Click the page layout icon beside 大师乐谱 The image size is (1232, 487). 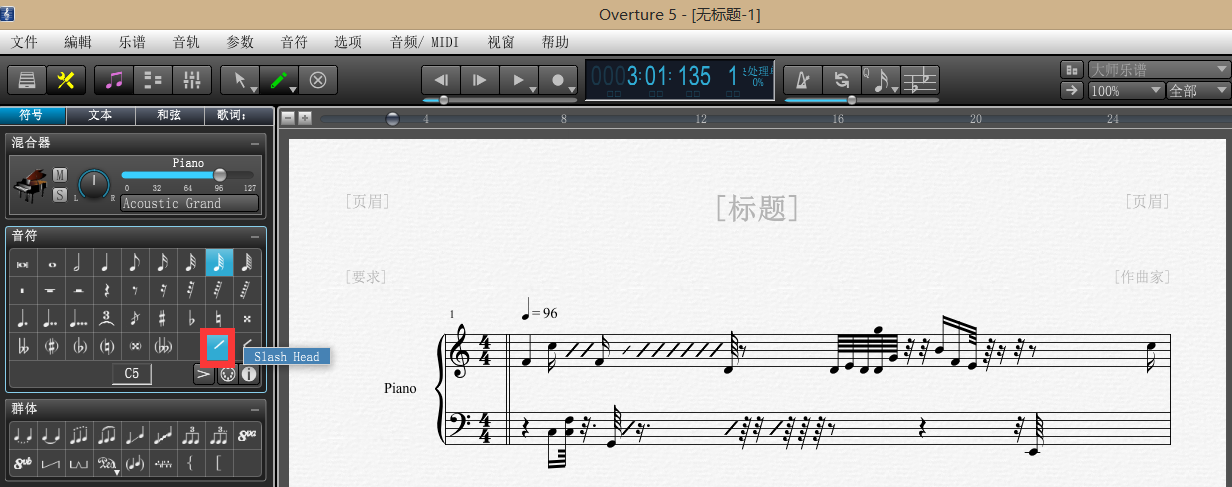tap(1072, 70)
